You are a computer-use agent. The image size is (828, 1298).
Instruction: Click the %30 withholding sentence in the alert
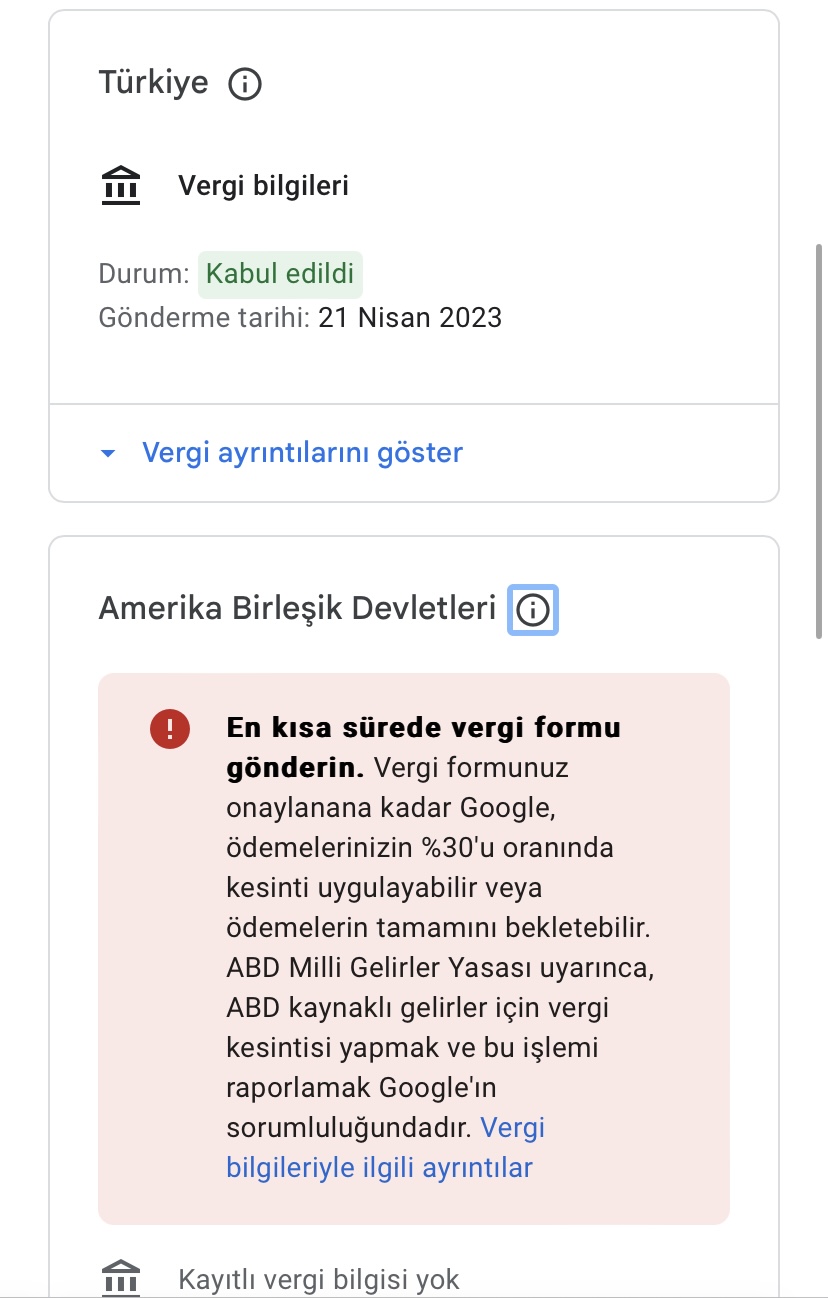[439, 848]
